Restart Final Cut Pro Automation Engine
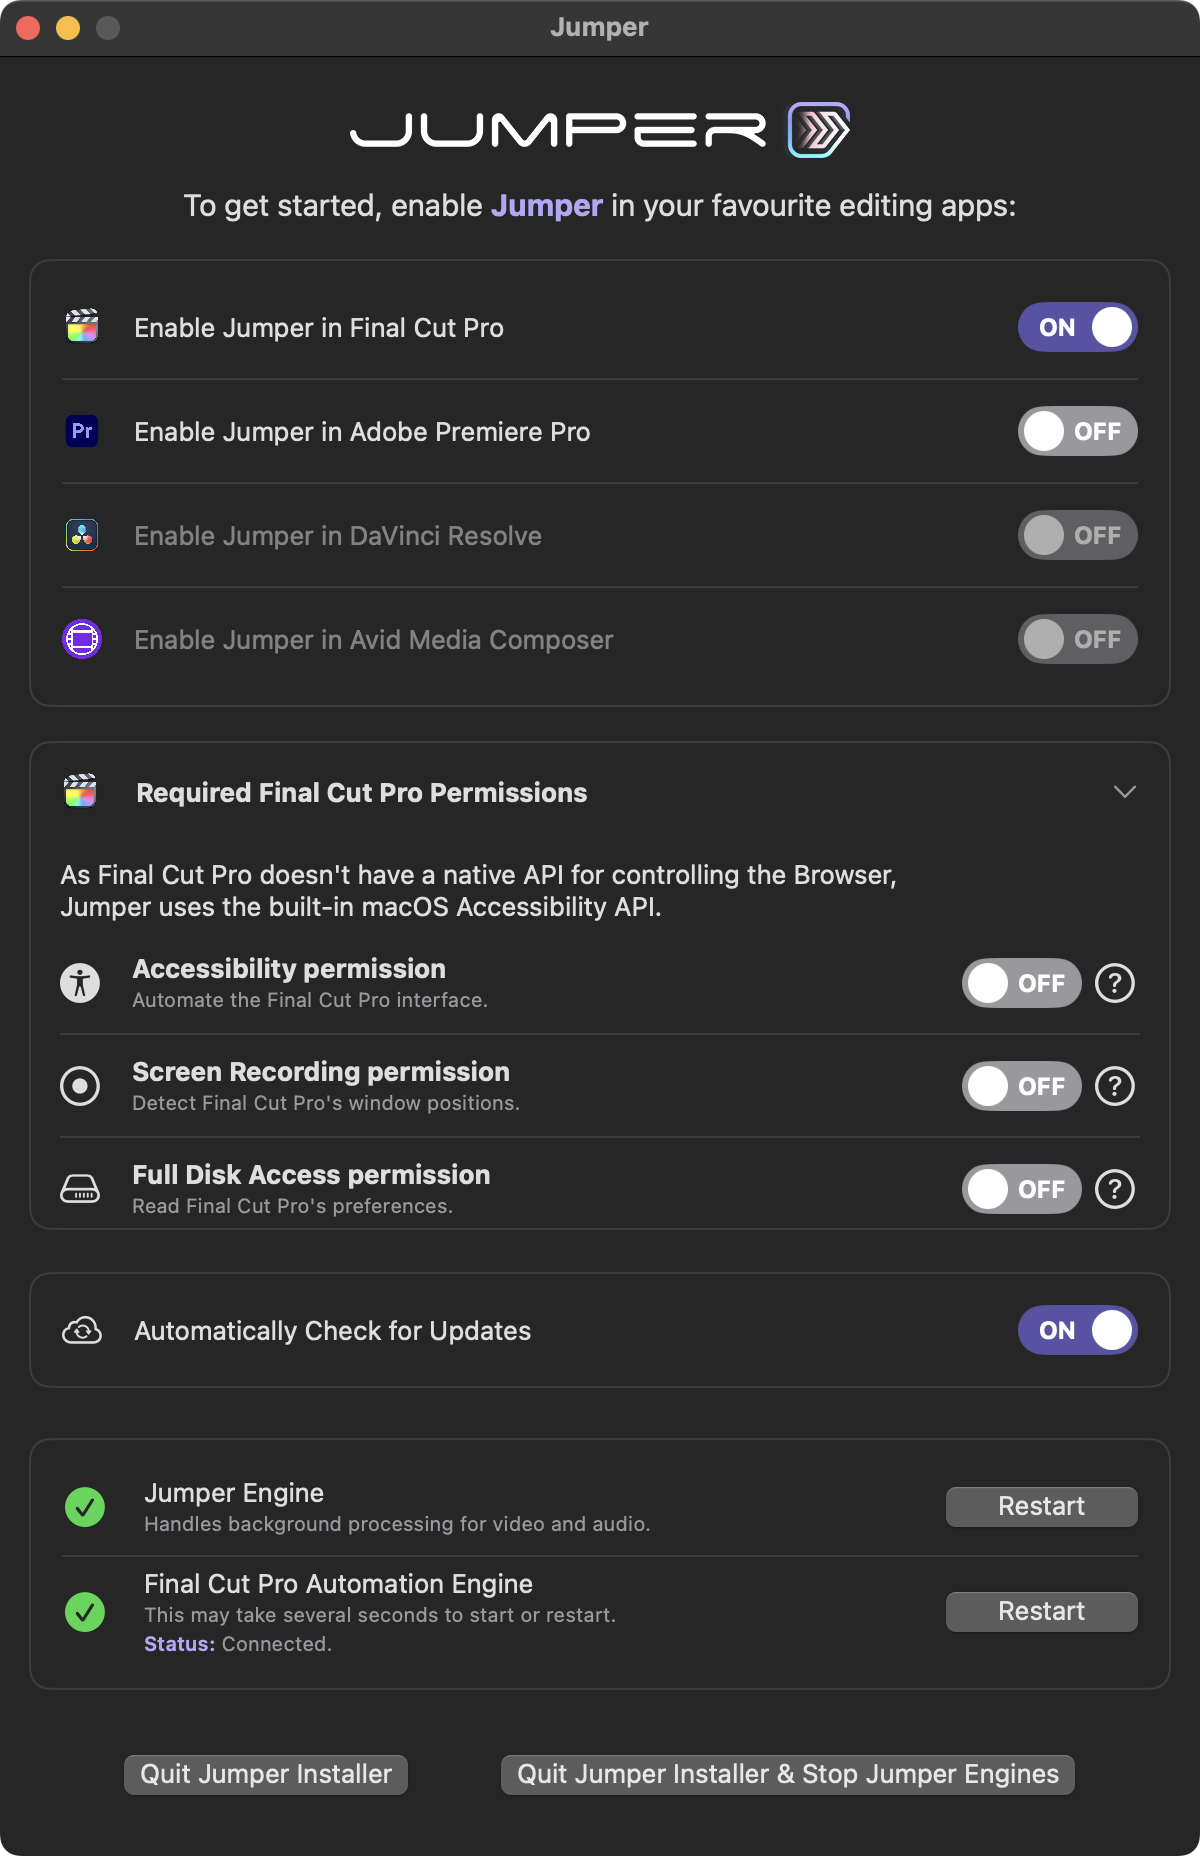The height and width of the screenshot is (1856, 1200). pyautogui.click(x=1041, y=1611)
